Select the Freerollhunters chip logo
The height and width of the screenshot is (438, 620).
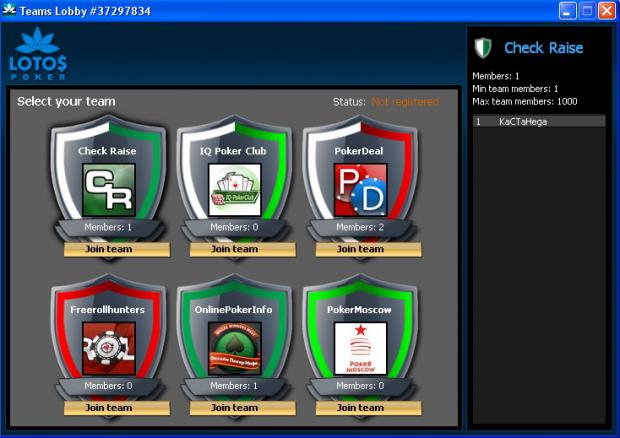pos(109,348)
